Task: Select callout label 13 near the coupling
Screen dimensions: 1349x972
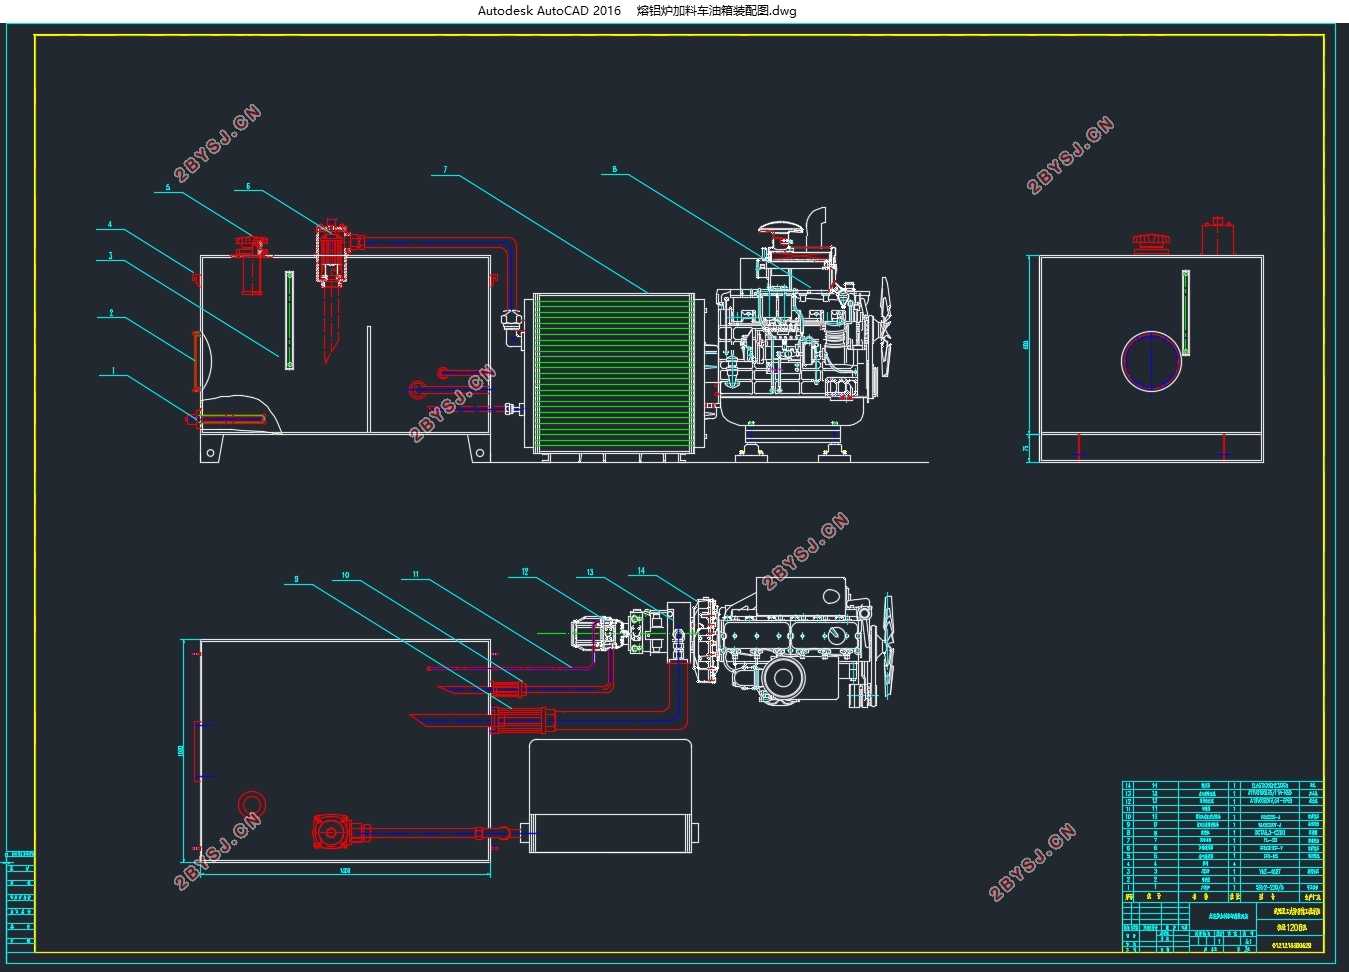Action: pos(590,572)
